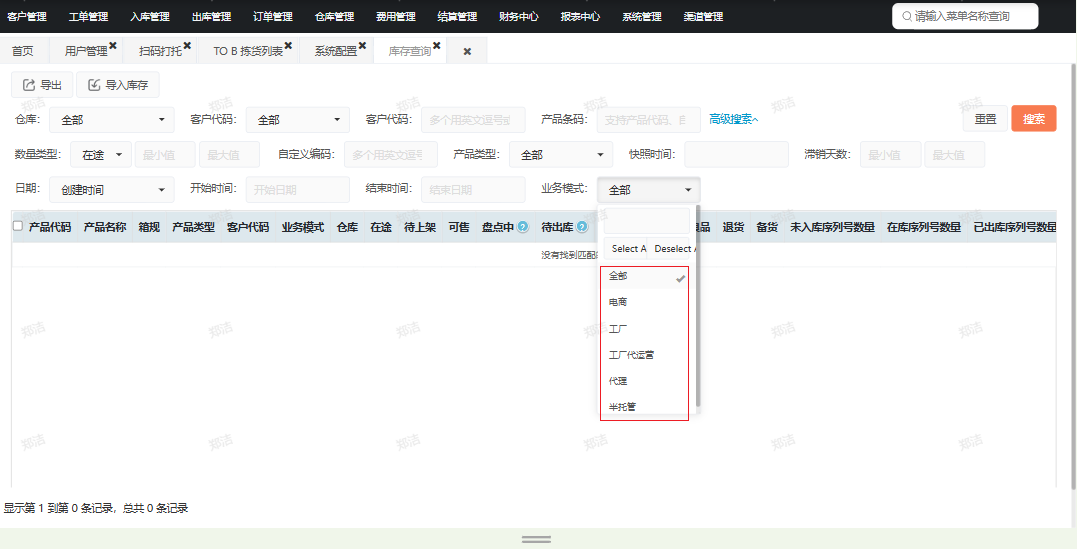Focus the 产品条码 input field
Screen dimensions: 1077x549
click(649, 120)
